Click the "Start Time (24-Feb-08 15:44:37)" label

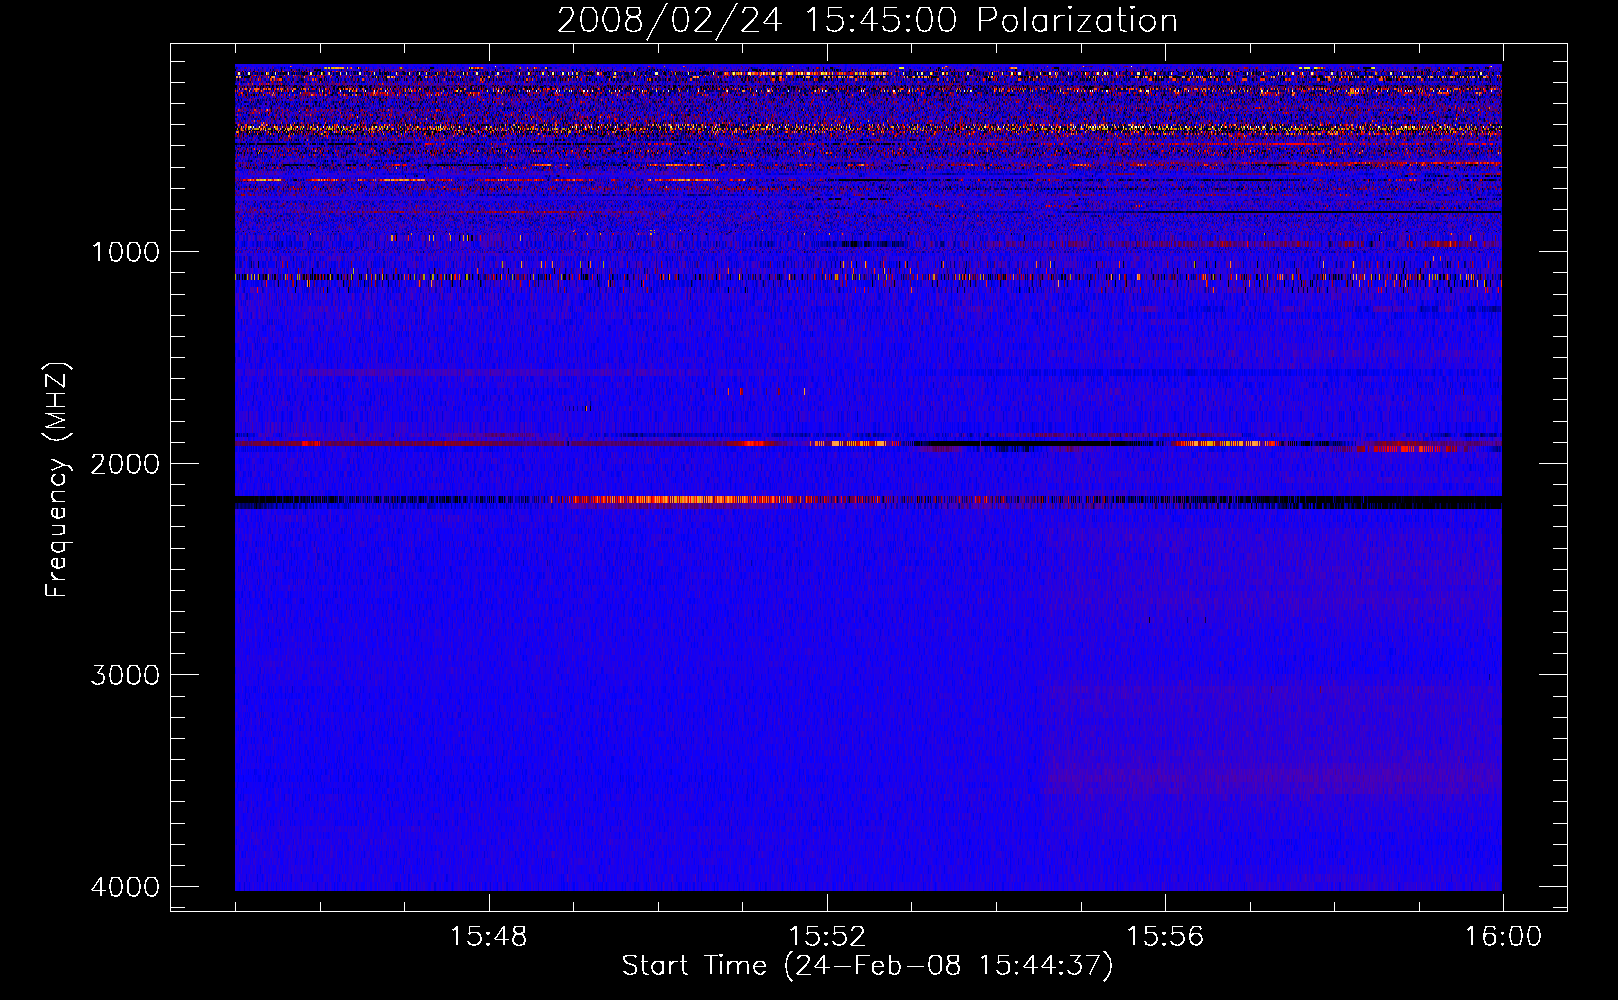pos(867,966)
